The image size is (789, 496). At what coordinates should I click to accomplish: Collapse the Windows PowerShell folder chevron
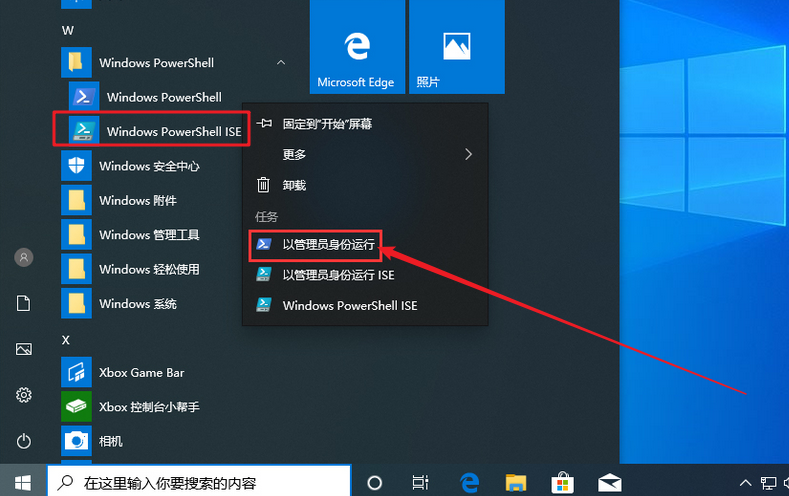tap(281, 62)
